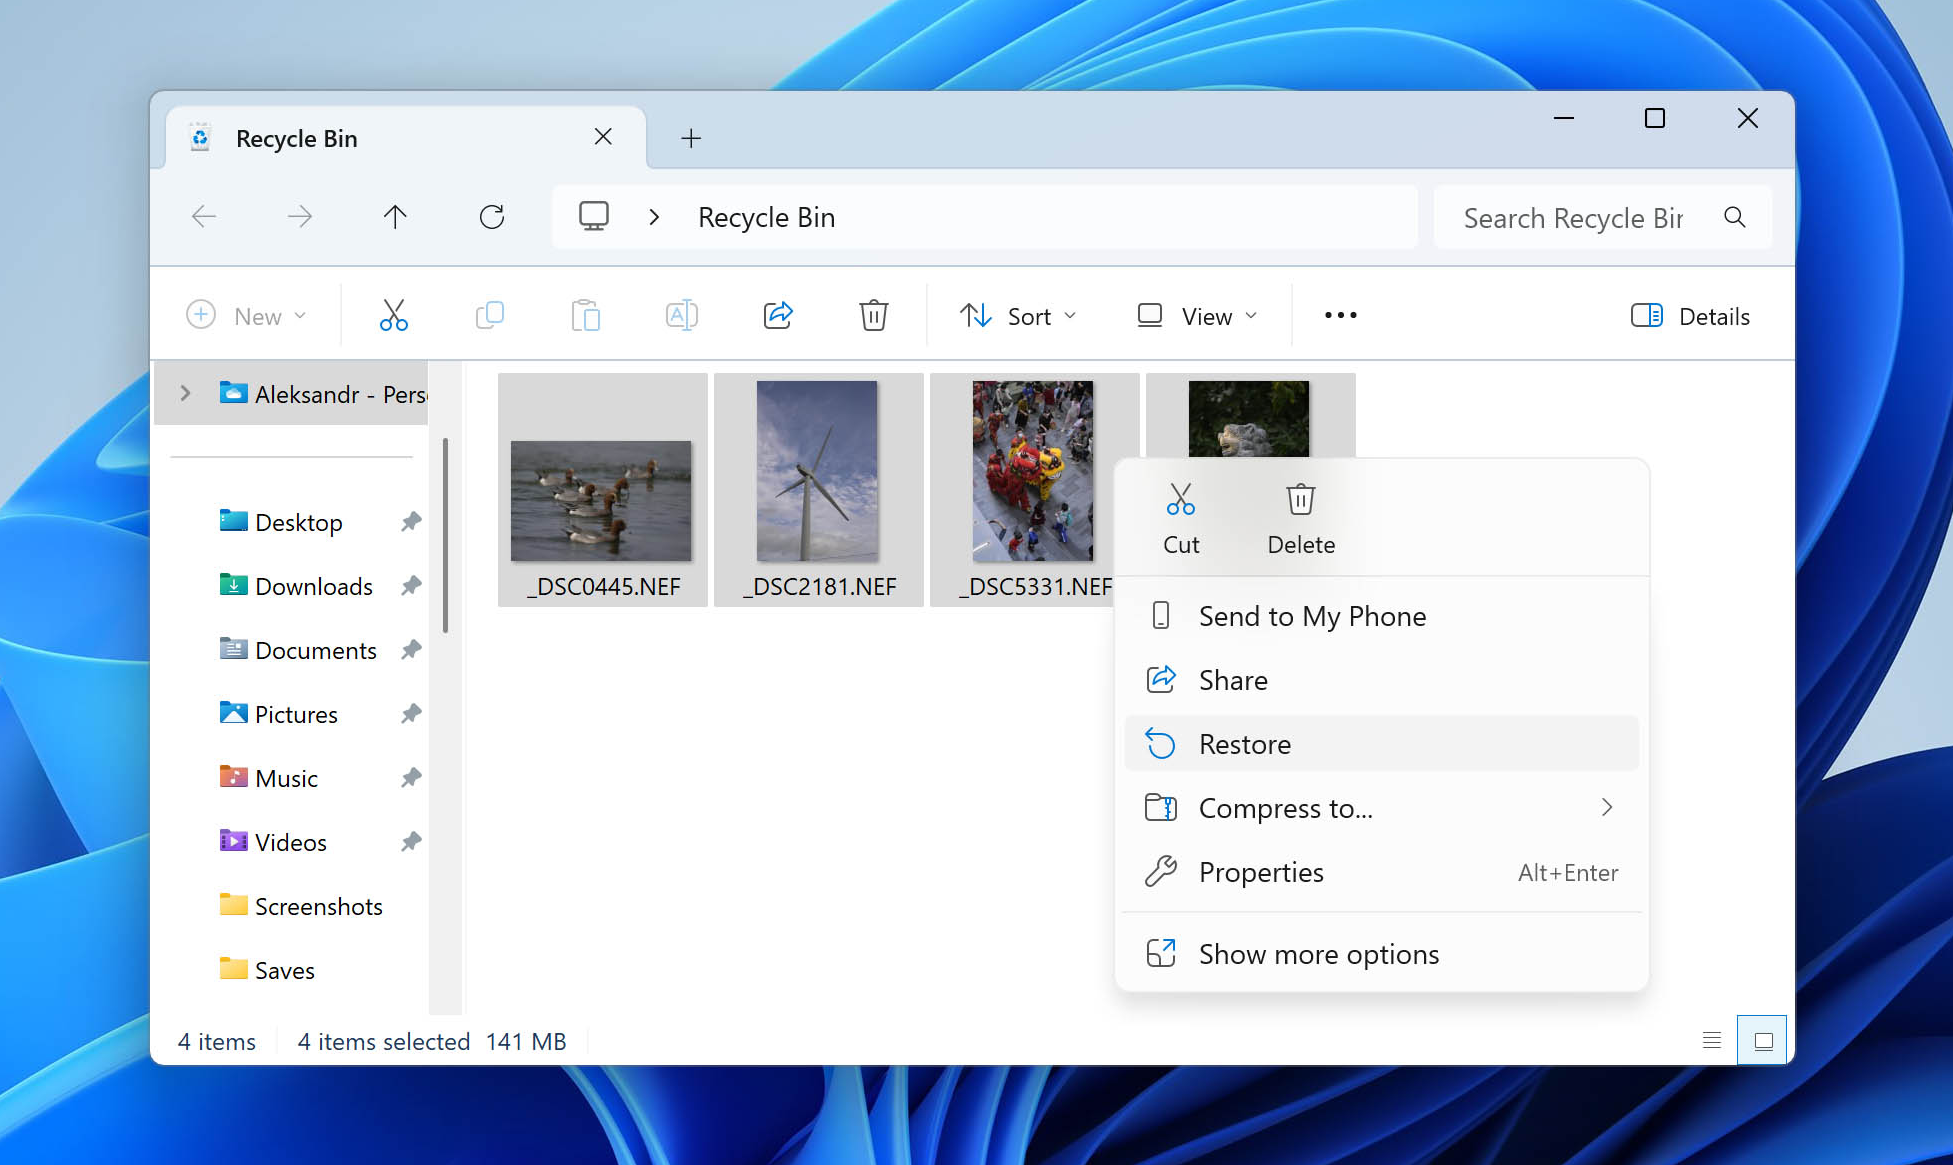Screen dimensions: 1953x1165
Task: Click the Share icon in the toolbar
Action: (x=778, y=315)
